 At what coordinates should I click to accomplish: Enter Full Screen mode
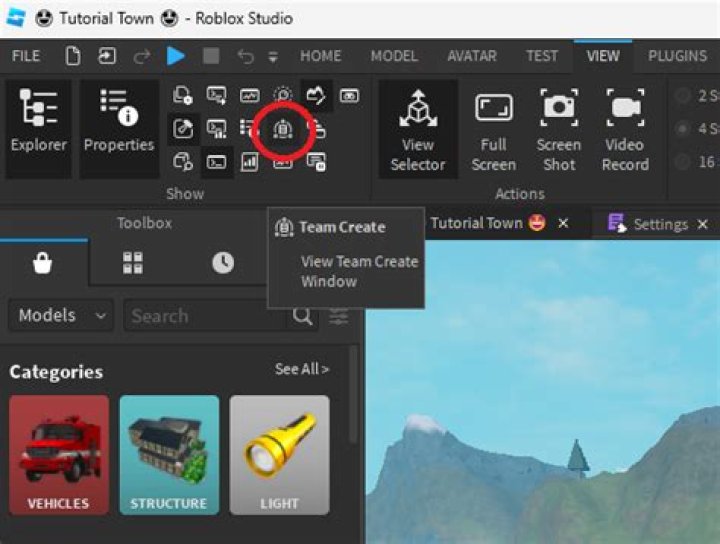(493, 127)
